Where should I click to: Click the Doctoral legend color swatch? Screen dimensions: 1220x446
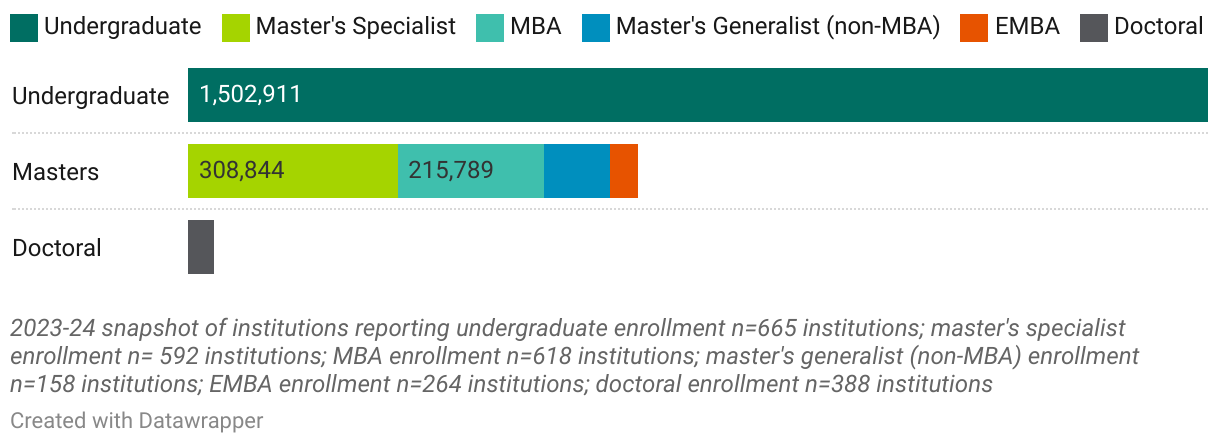click(x=1094, y=27)
